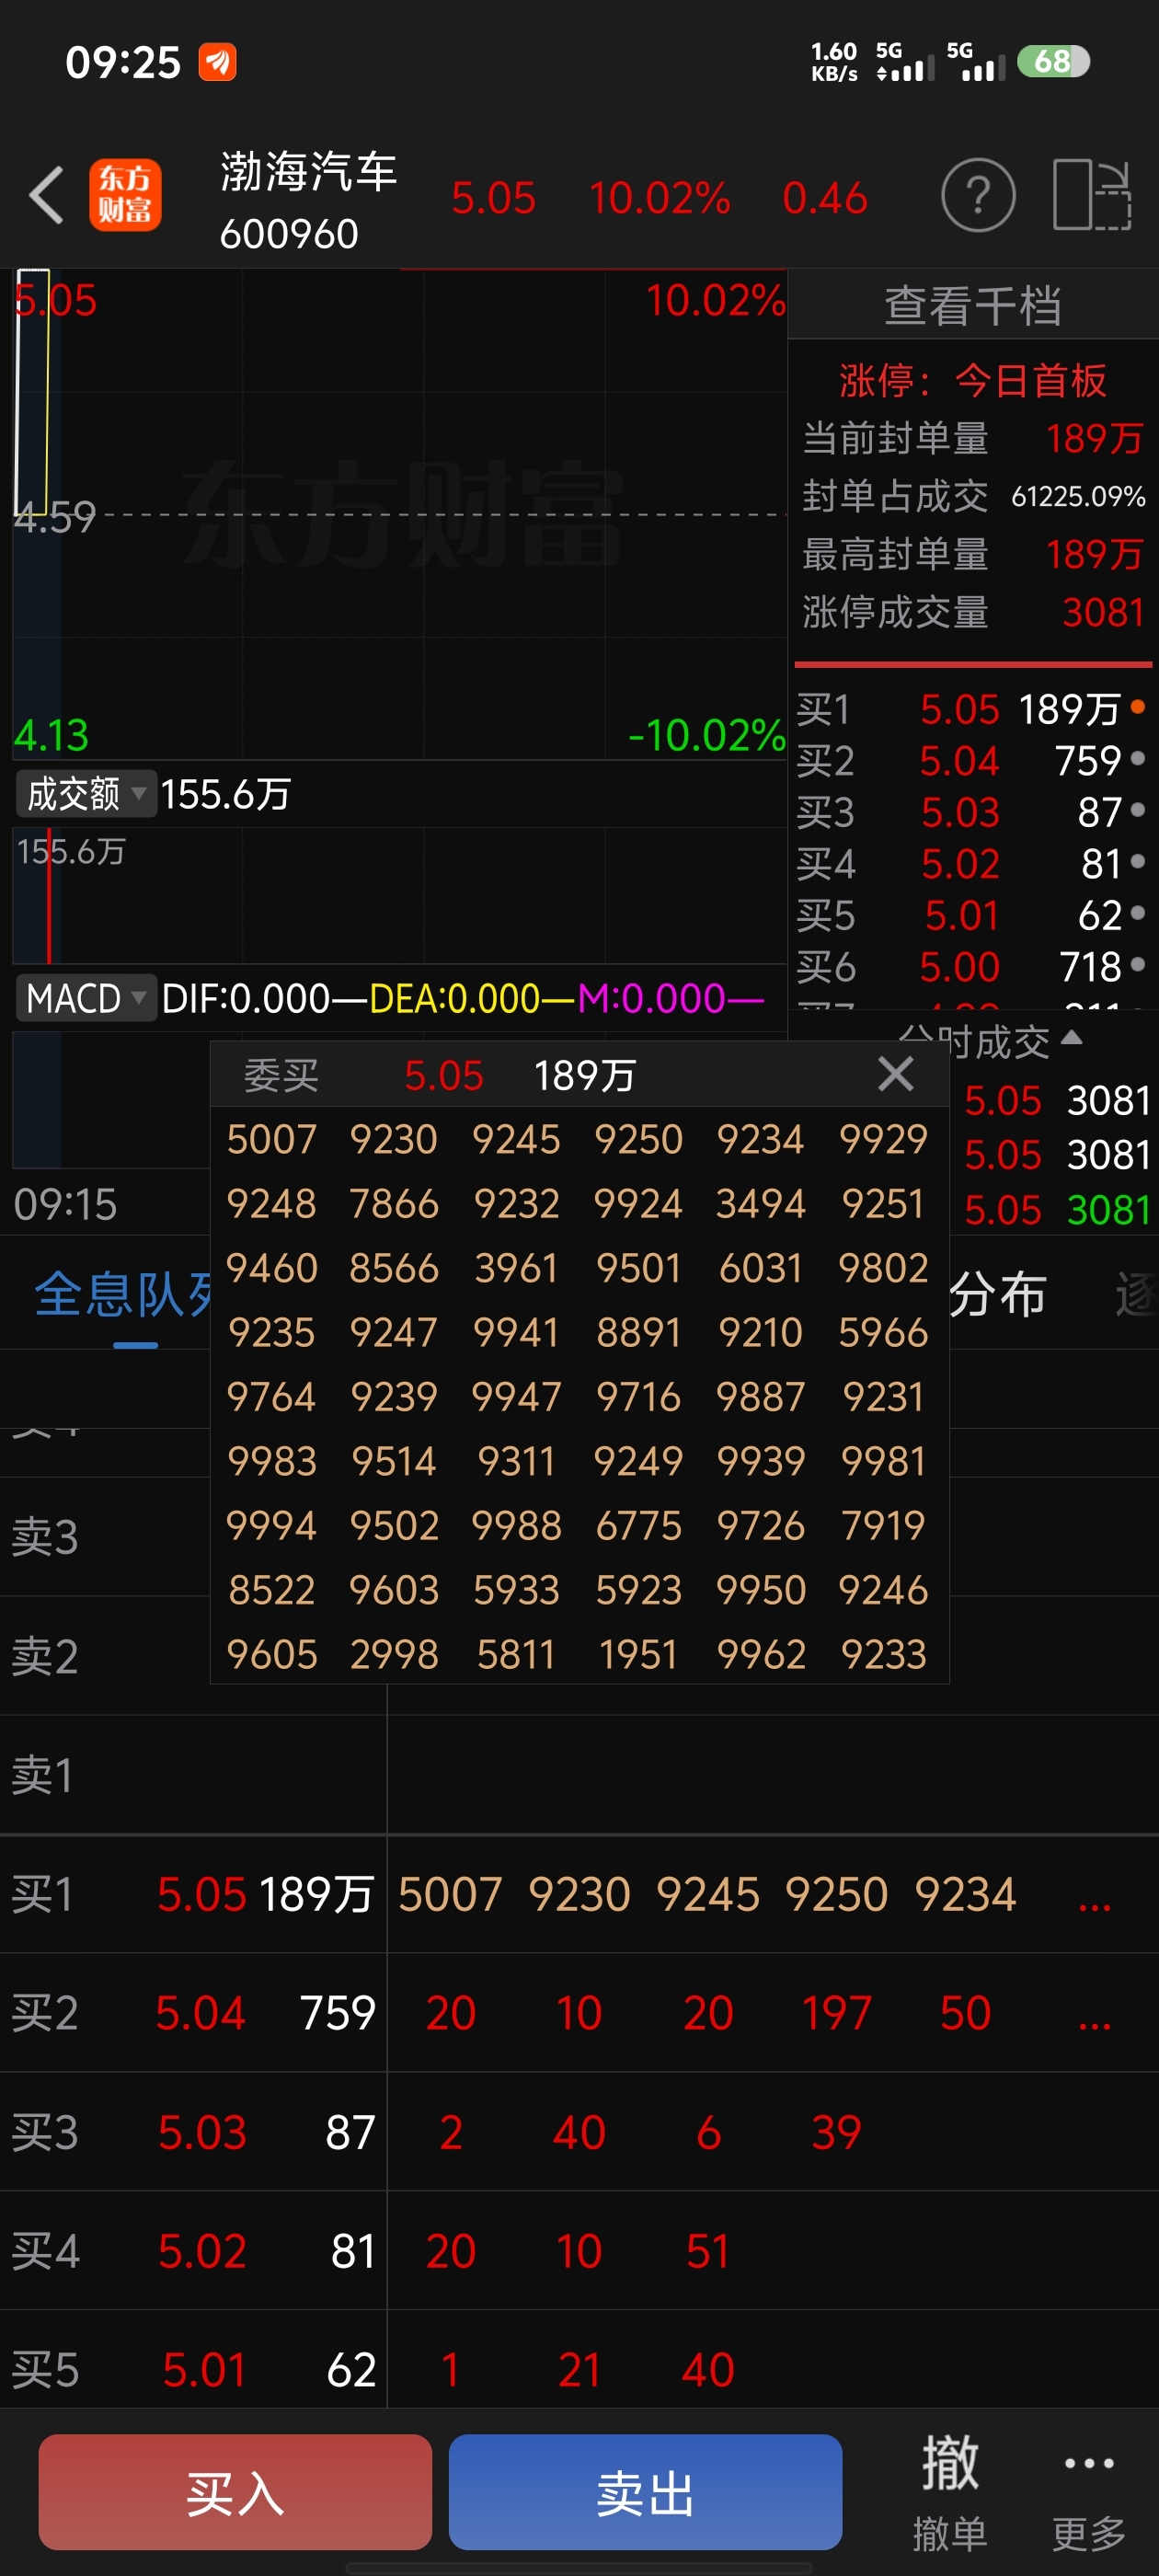Tap the dot beside 买5 62
The image size is (1159, 2576).
coord(1137,913)
